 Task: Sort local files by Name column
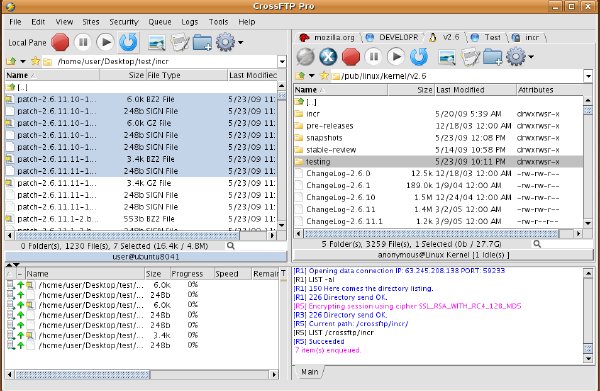[x=52, y=75]
